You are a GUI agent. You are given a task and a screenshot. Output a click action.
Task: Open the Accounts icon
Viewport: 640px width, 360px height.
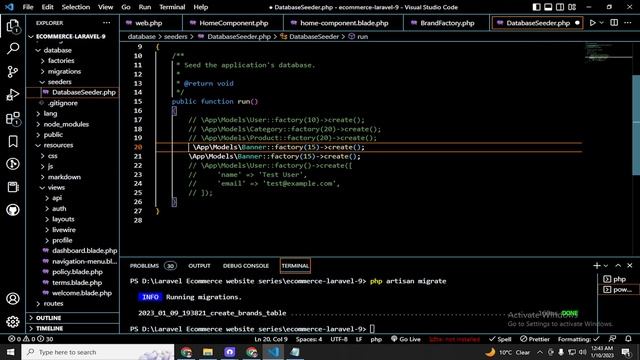click(x=13, y=299)
